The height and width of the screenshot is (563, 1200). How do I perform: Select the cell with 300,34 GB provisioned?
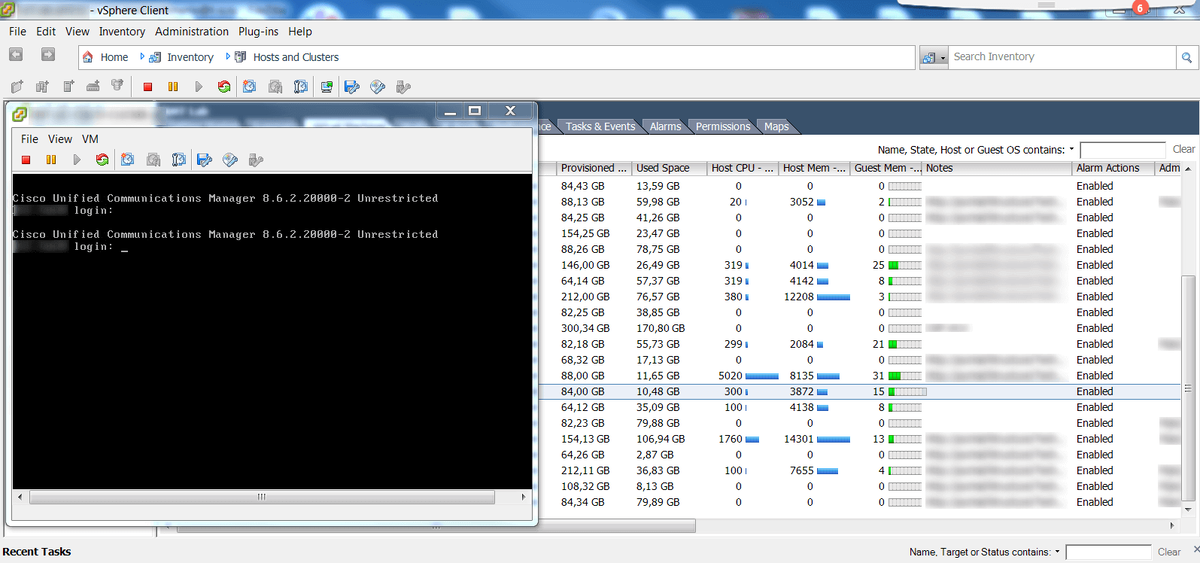585,328
